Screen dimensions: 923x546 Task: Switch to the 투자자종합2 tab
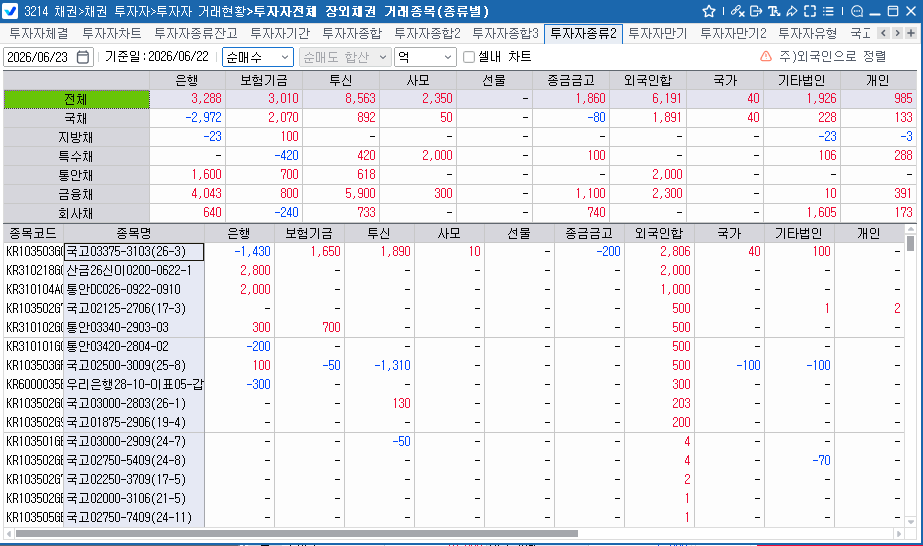[x=427, y=34]
